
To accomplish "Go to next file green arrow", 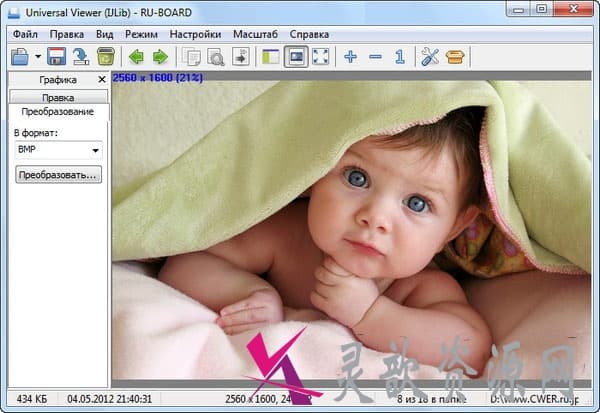I will (160, 57).
